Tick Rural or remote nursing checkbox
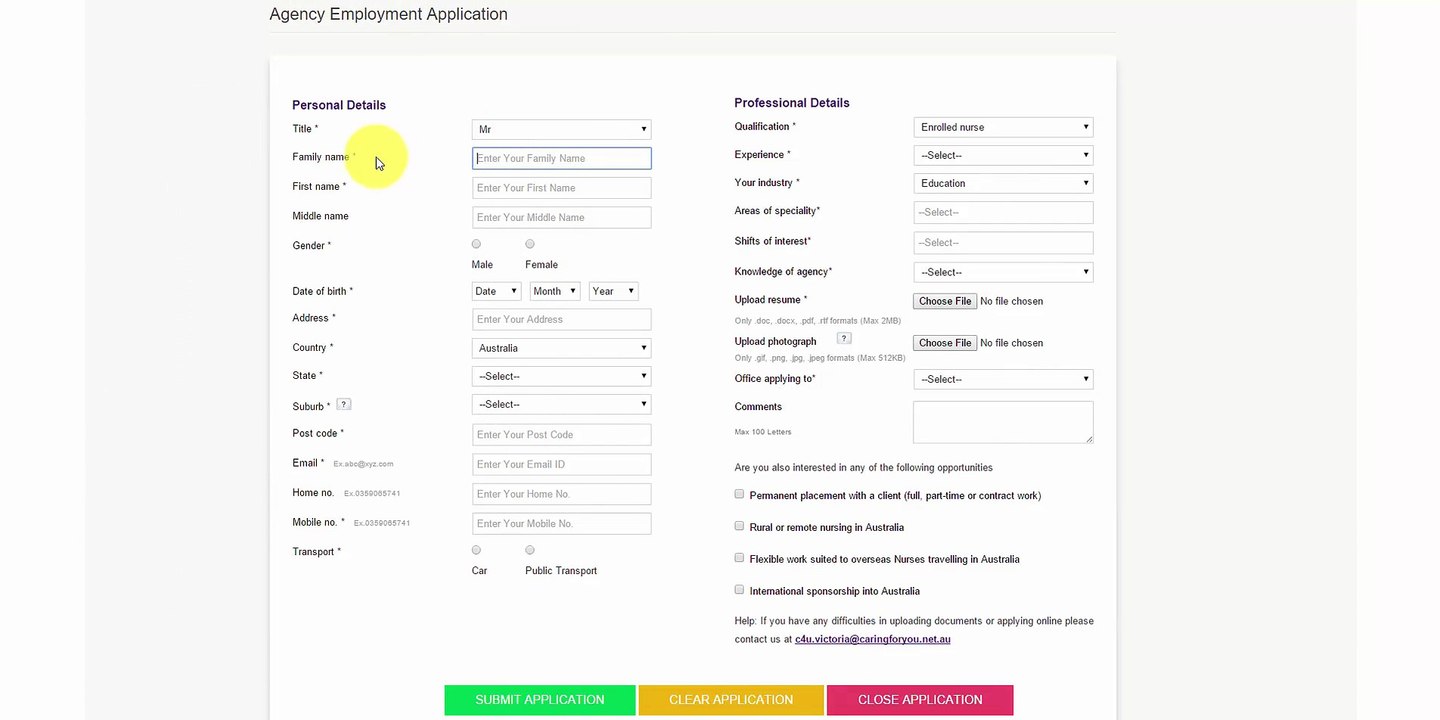The image size is (1440, 720). point(739,526)
